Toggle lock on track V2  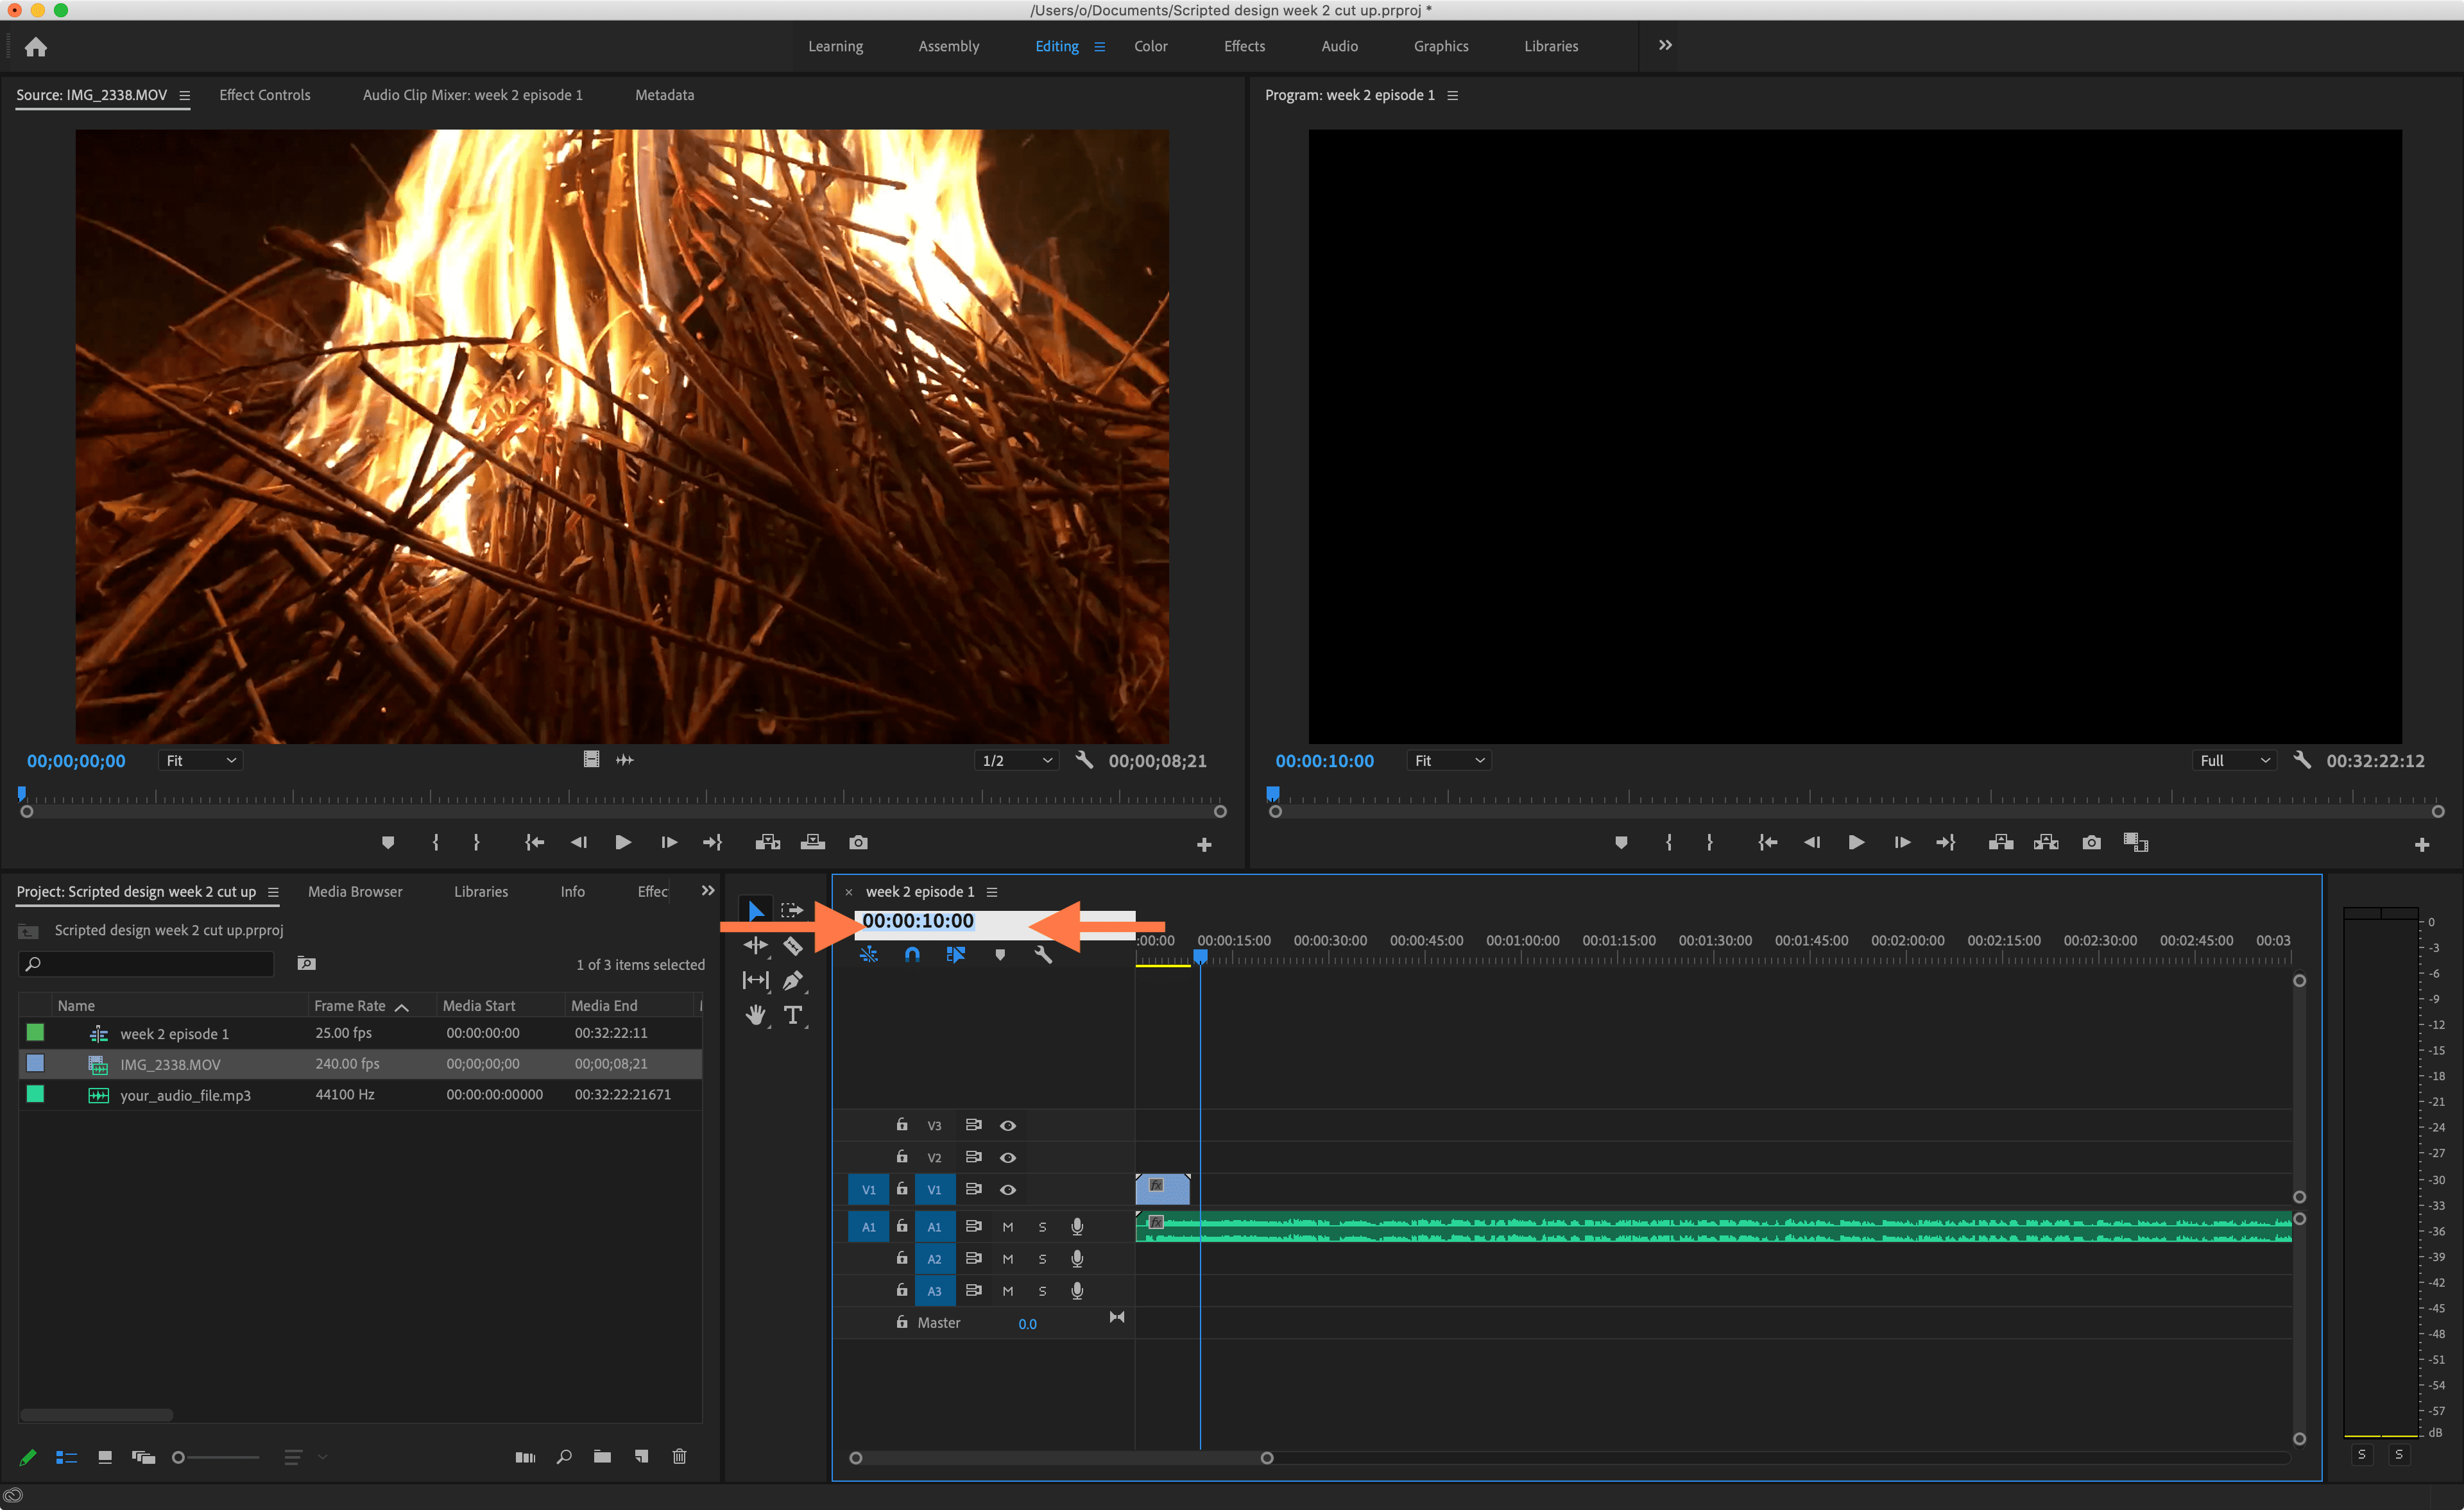pos(901,1157)
